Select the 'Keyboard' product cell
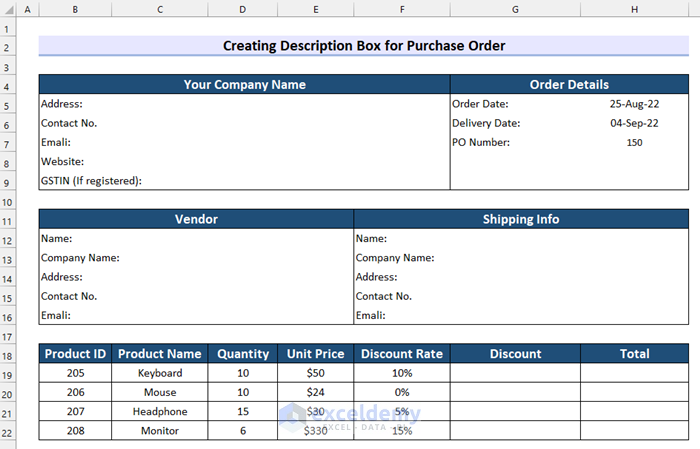Image resolution: width=700 pixels, height=449 pixels. [160, 373]
